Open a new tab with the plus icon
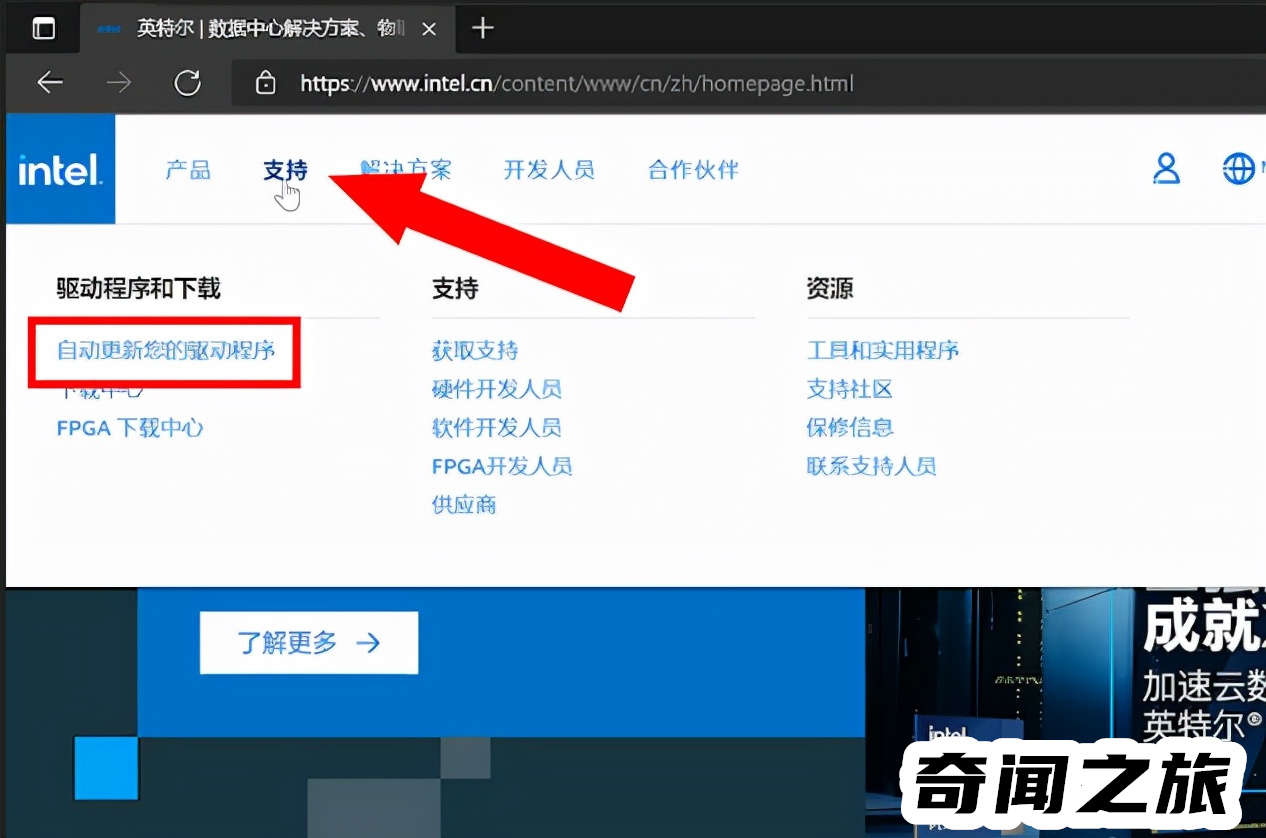 coord(482,28)
